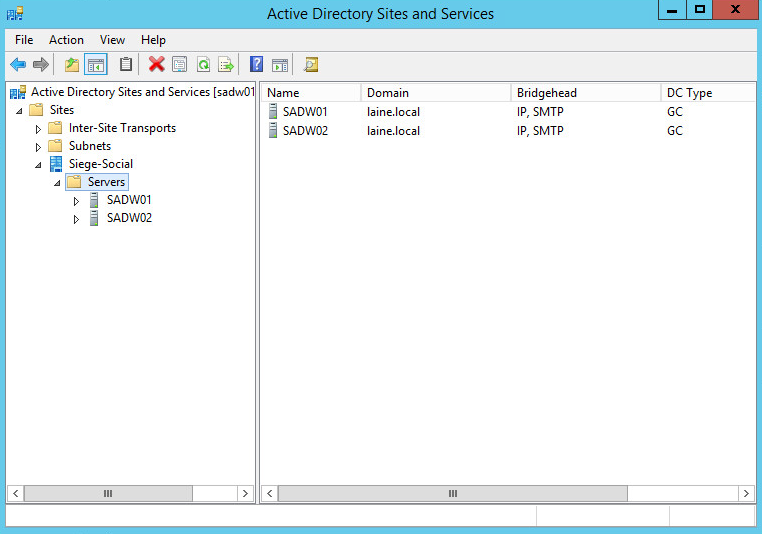Open the View menu
Viewport: 762px width, 534px height.
(112, 40)
